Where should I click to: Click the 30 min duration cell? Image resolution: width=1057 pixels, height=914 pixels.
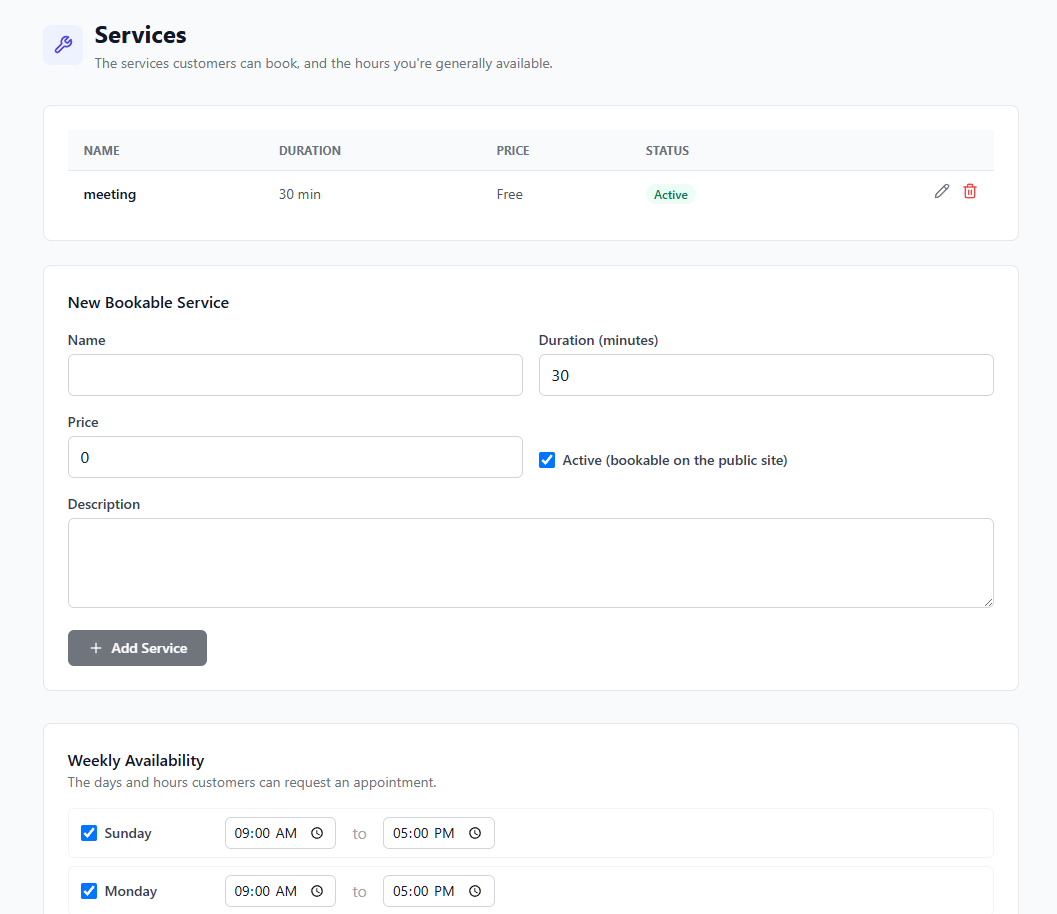coord(300,194)
